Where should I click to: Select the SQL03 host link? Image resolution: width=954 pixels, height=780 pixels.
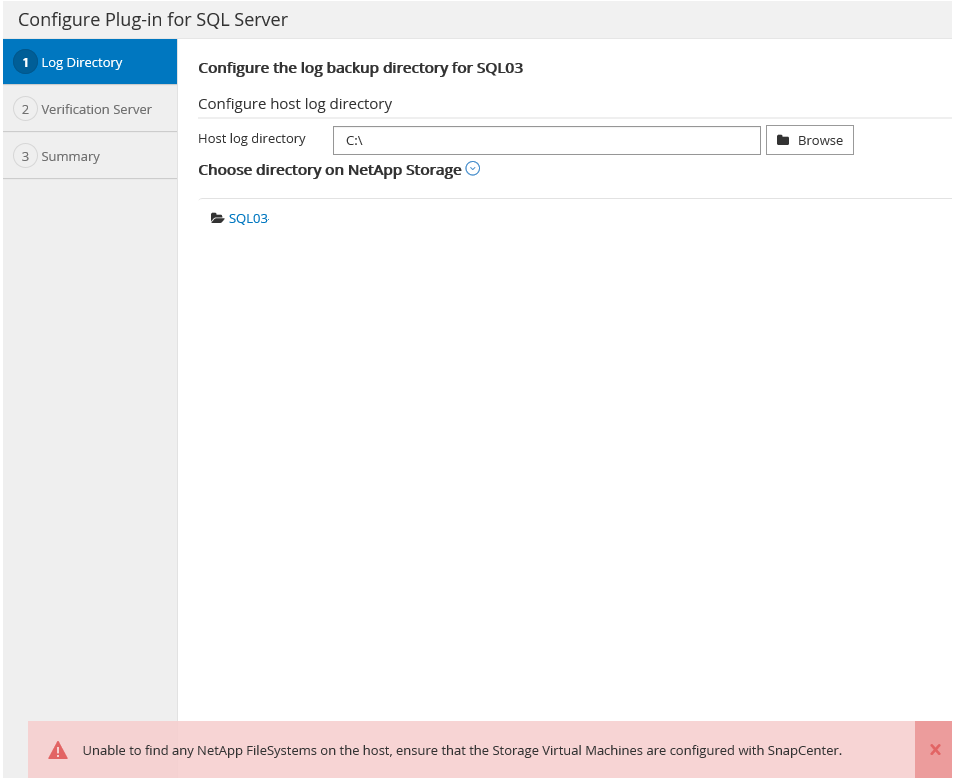pos(248,218)
